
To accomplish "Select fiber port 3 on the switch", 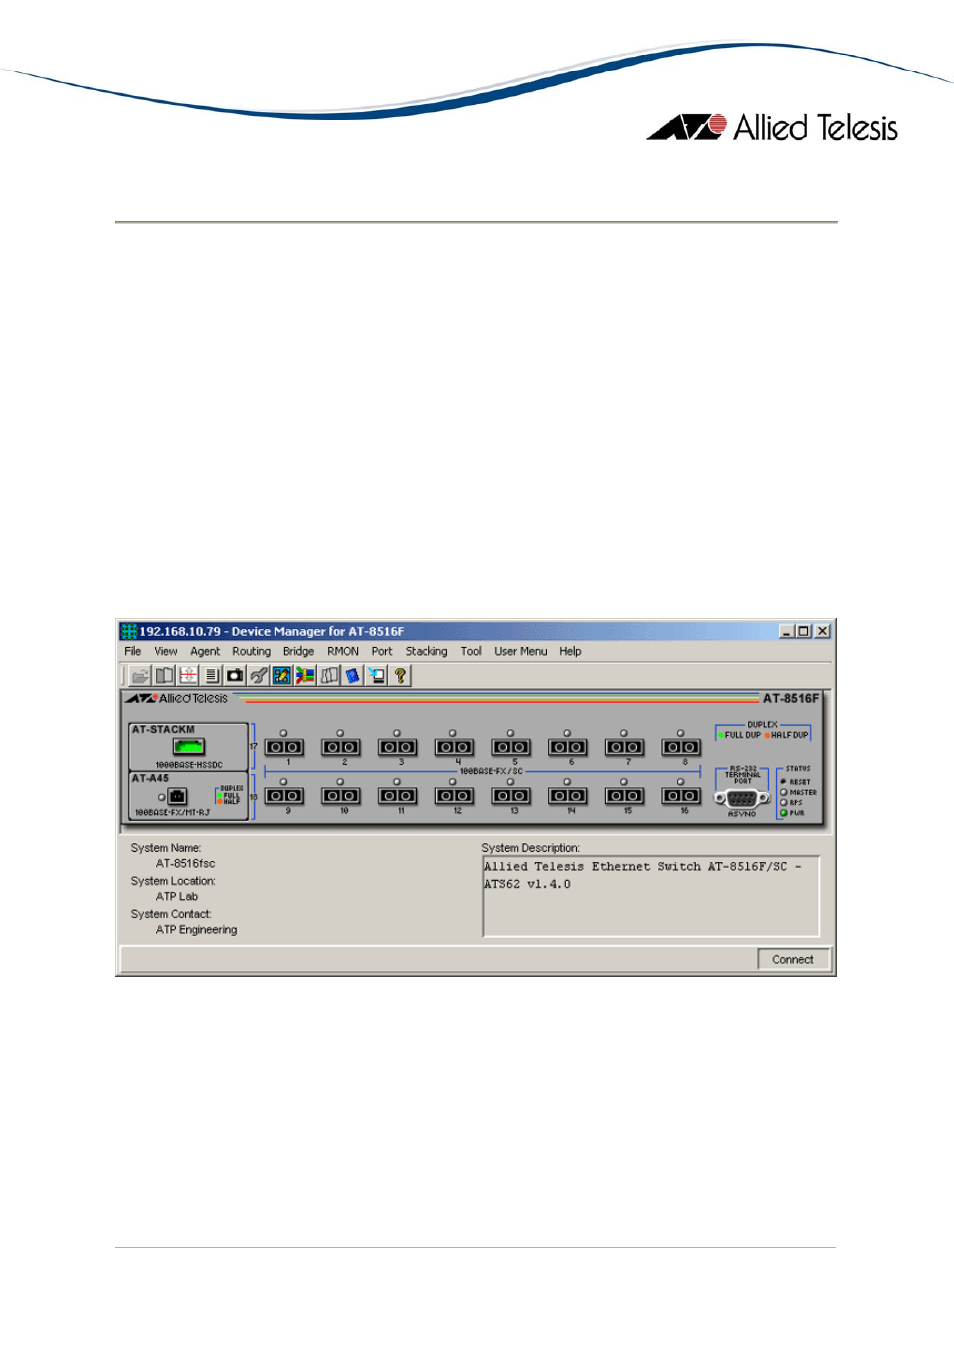I will coord(398,747).
